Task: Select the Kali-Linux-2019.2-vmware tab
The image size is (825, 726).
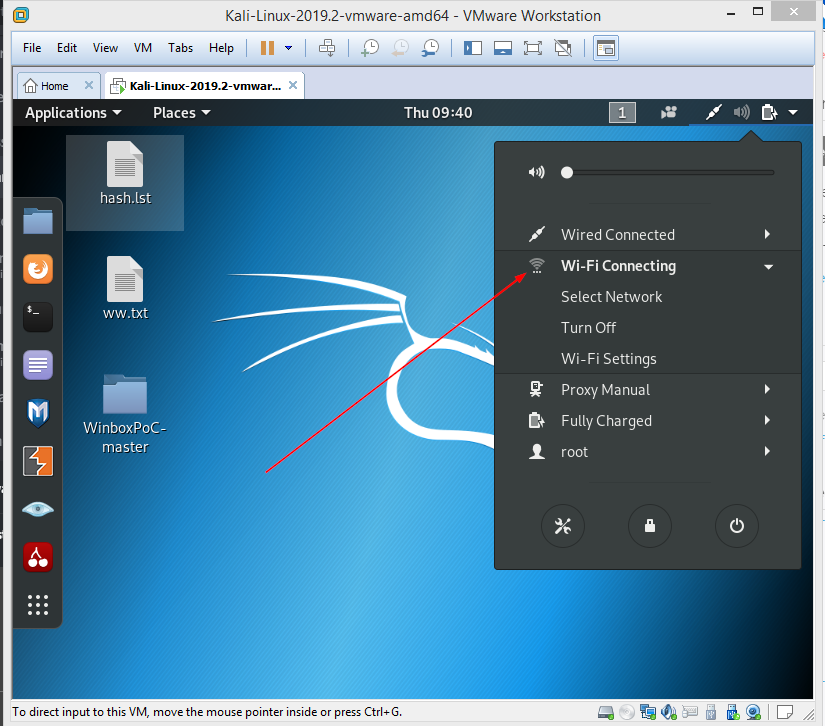Action: point(205,86)
